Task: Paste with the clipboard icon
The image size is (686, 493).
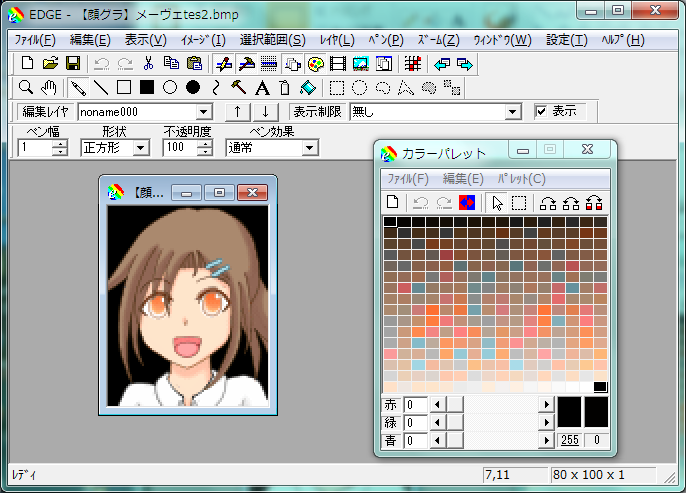Action: [194, 64]
